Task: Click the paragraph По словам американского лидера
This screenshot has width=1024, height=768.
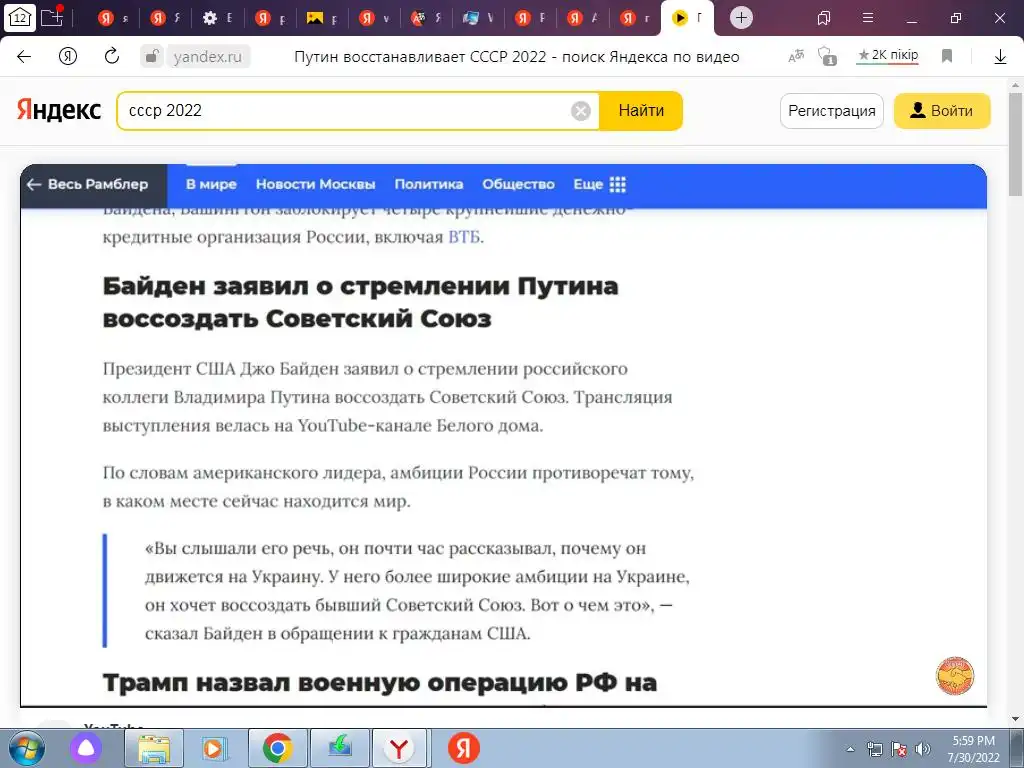Action: [x=398, y=487]
